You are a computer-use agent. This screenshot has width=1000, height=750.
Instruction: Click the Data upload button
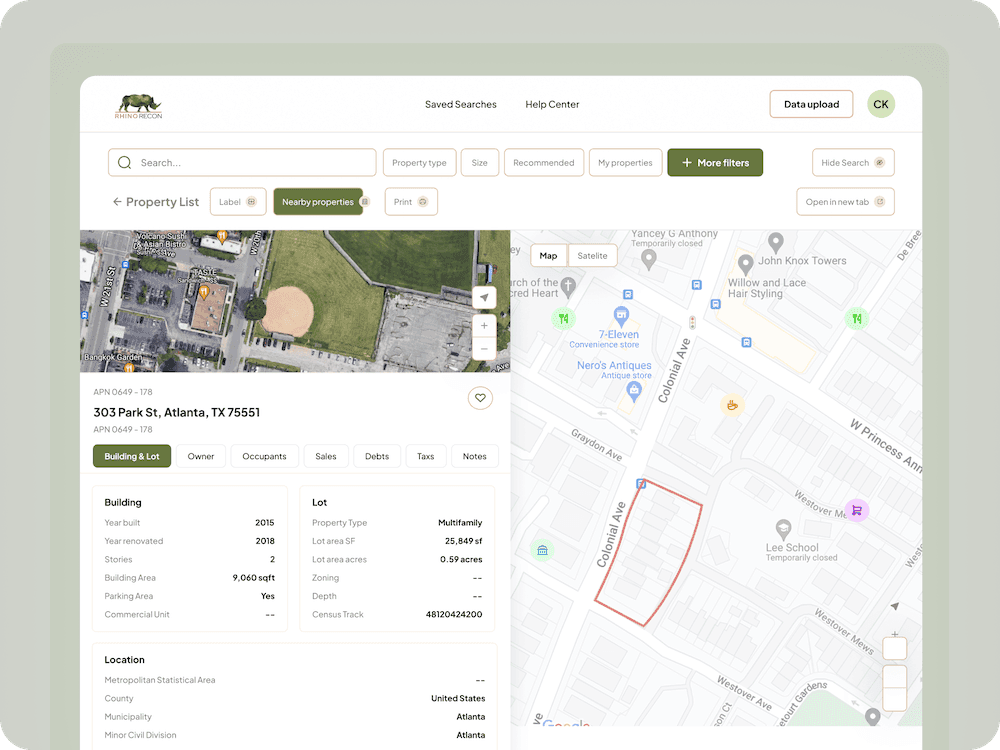[811, 105]
